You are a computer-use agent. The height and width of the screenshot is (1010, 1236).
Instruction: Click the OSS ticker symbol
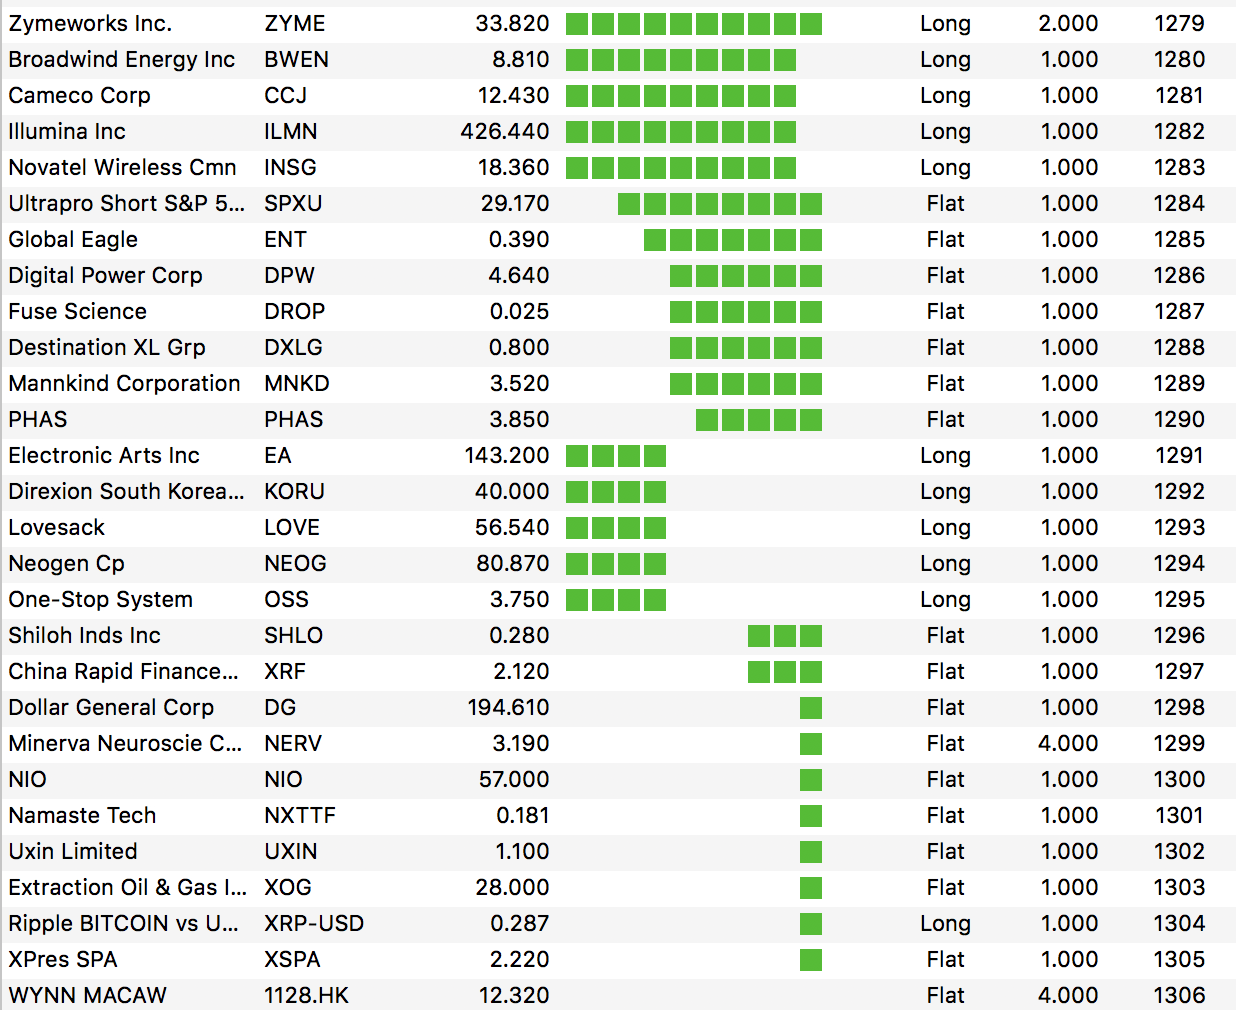(286, 599)
